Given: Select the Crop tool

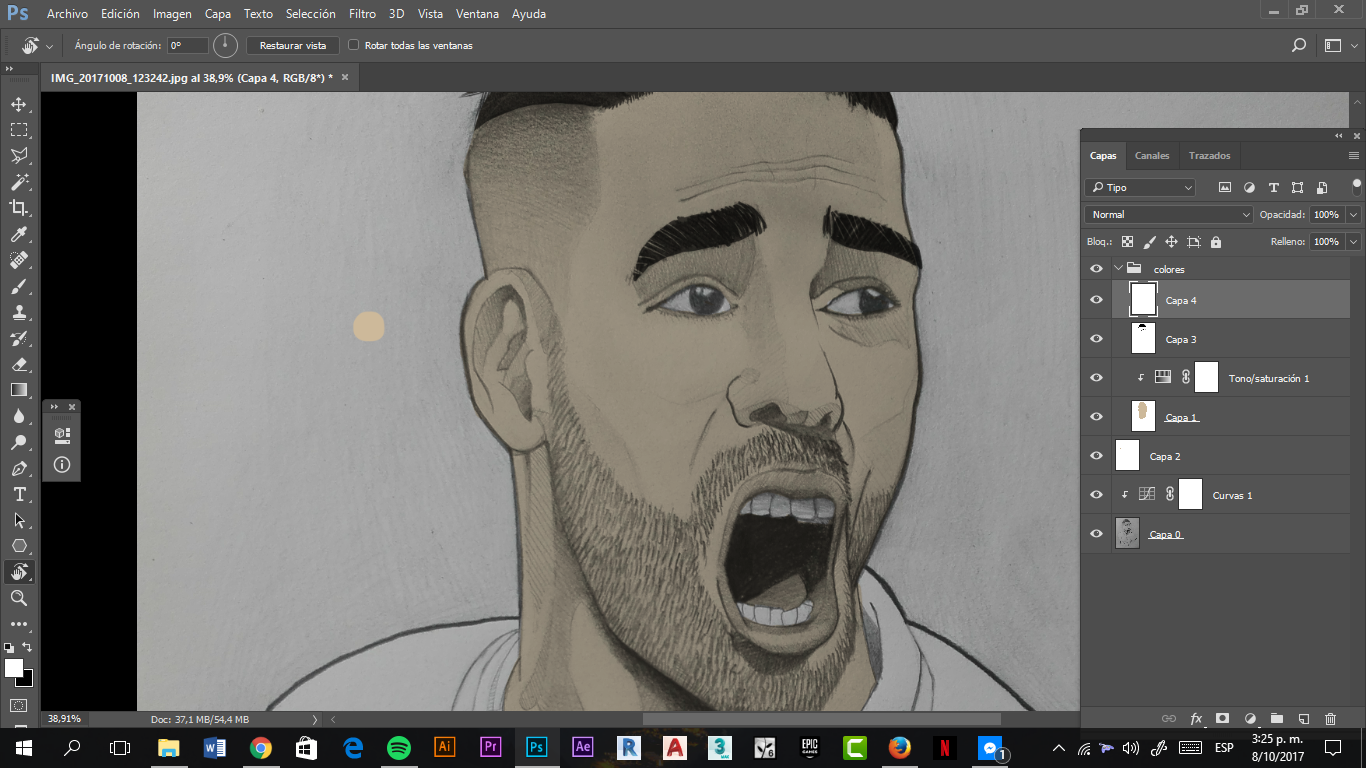Looking at the screenshot, I should [x=19, y=208].
